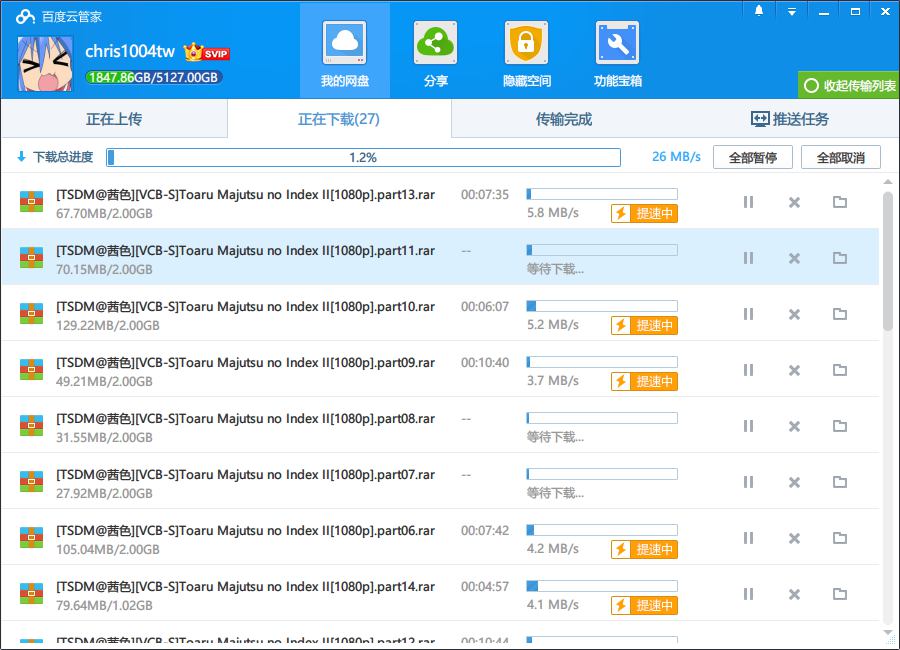Screen dimensions: 900x650
Task: Open the title bar dropdown menu arrow
Action: coord(791,11)
